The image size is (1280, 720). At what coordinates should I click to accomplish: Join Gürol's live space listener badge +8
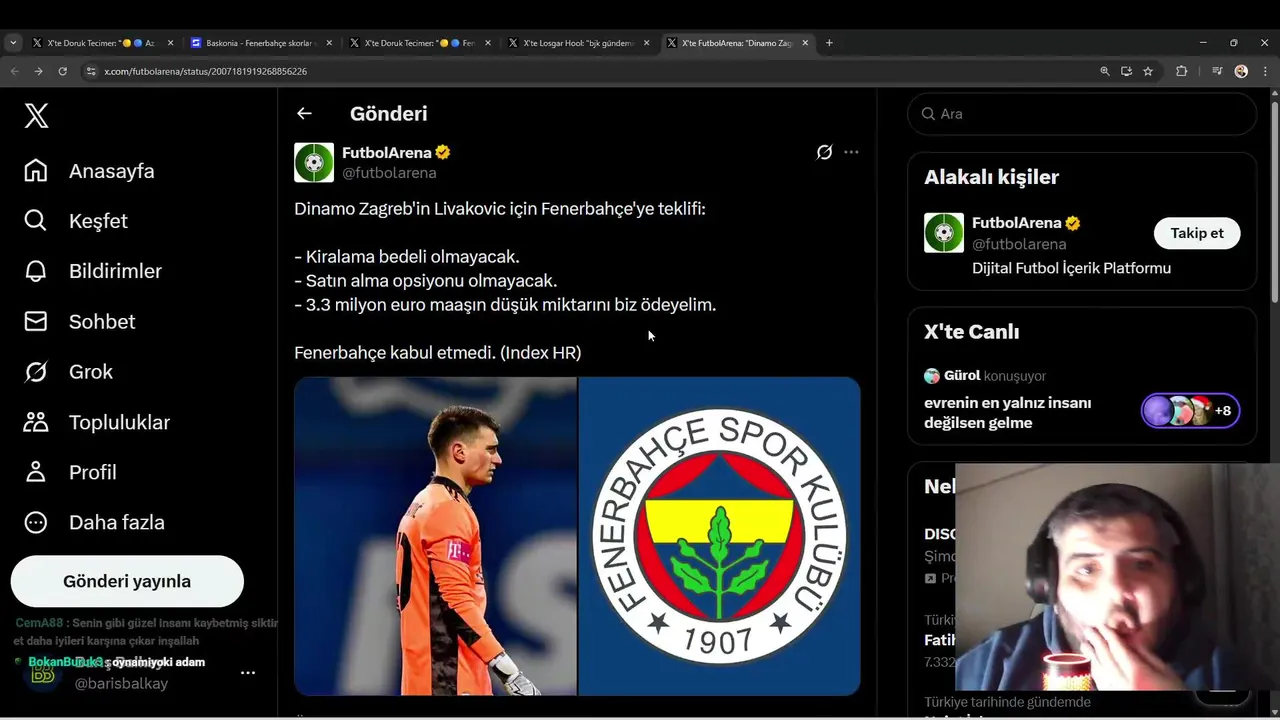(x=1191, y=410)
